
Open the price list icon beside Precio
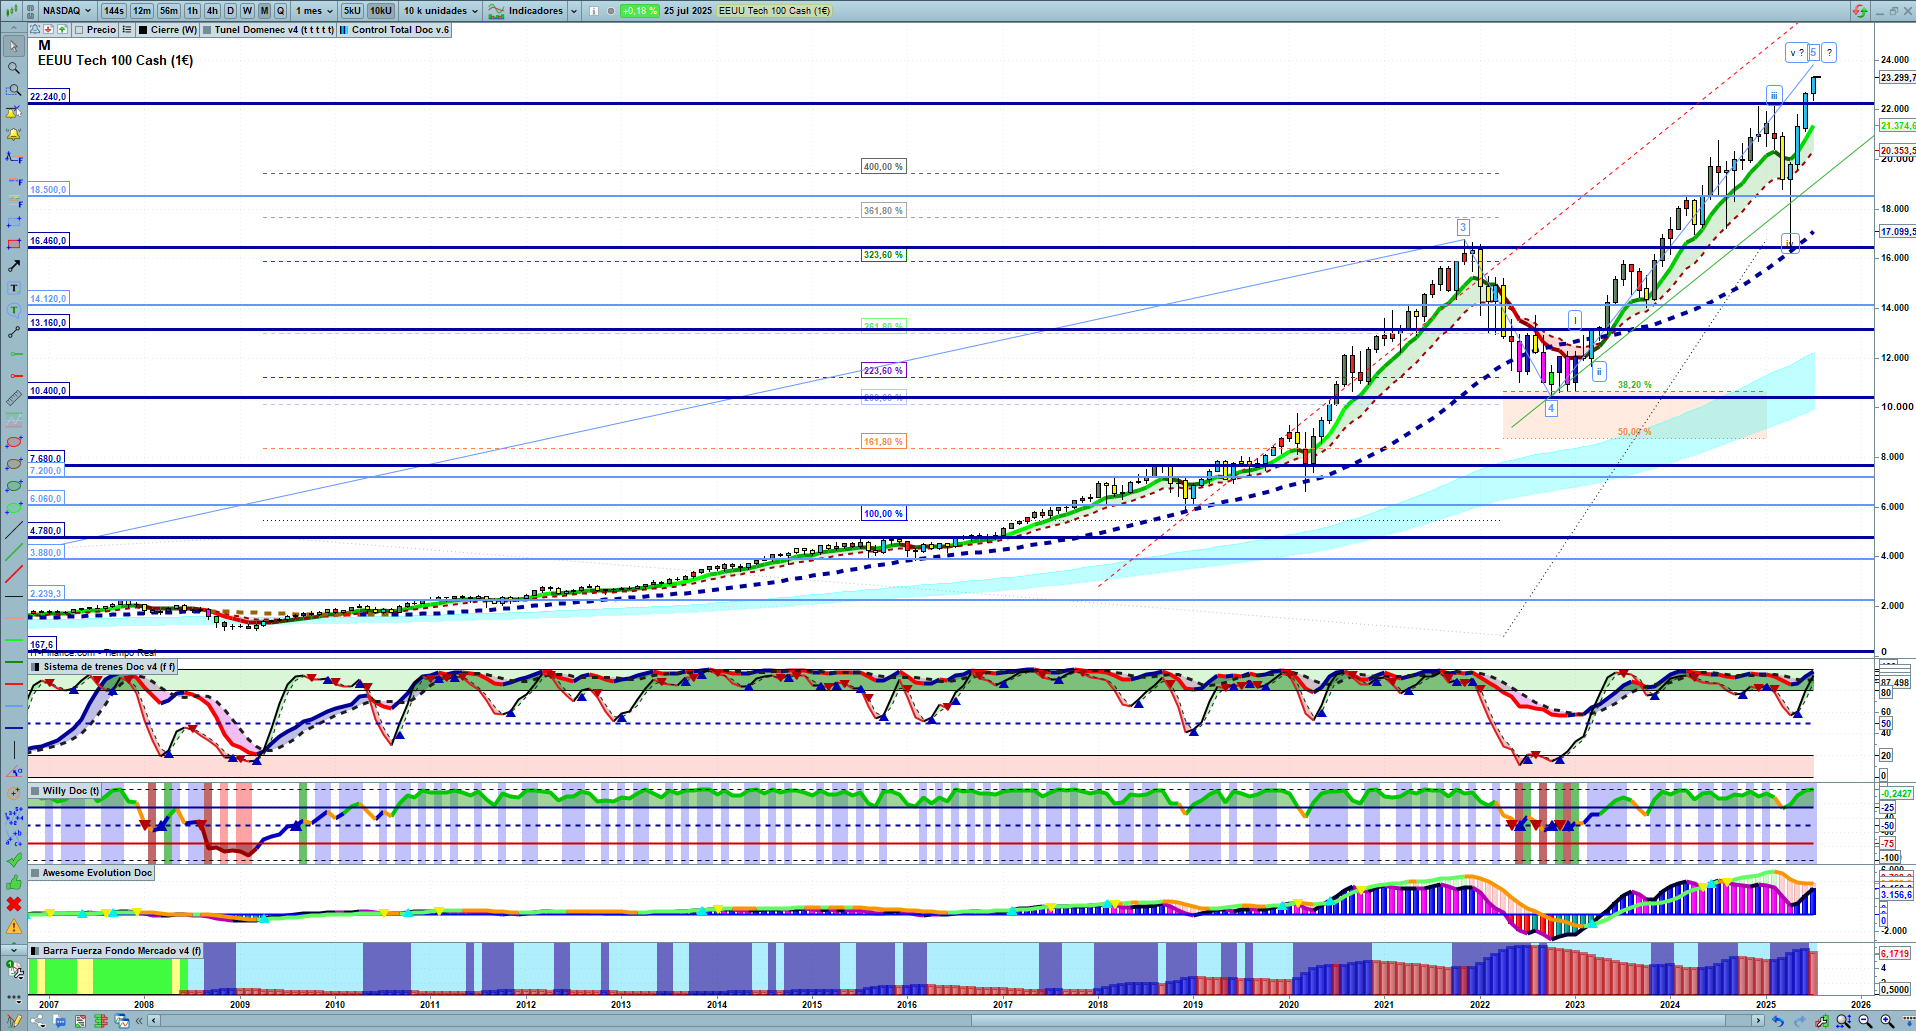tap(127, 30)
